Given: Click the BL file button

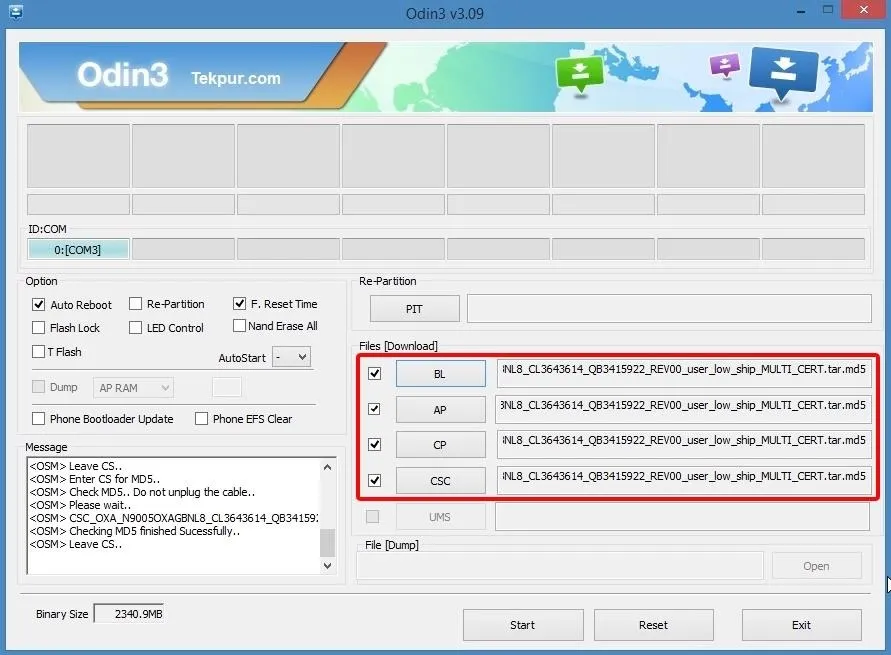Looking at the screenshot, I should [x=440, y=374].
